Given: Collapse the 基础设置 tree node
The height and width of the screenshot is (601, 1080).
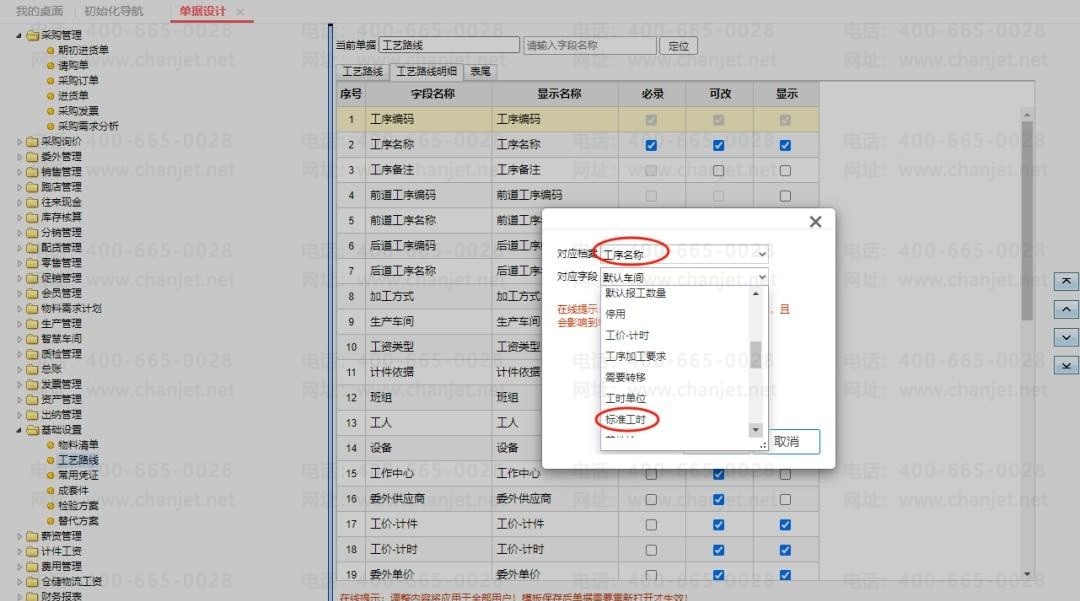Looking at the screenshot, I should pyautogui.click(x=19, y=430).
